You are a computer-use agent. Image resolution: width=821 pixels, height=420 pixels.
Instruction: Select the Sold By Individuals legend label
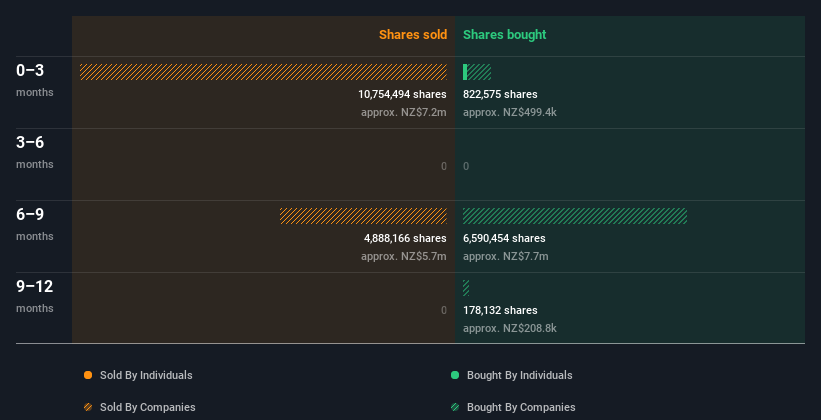coord(146,375)
